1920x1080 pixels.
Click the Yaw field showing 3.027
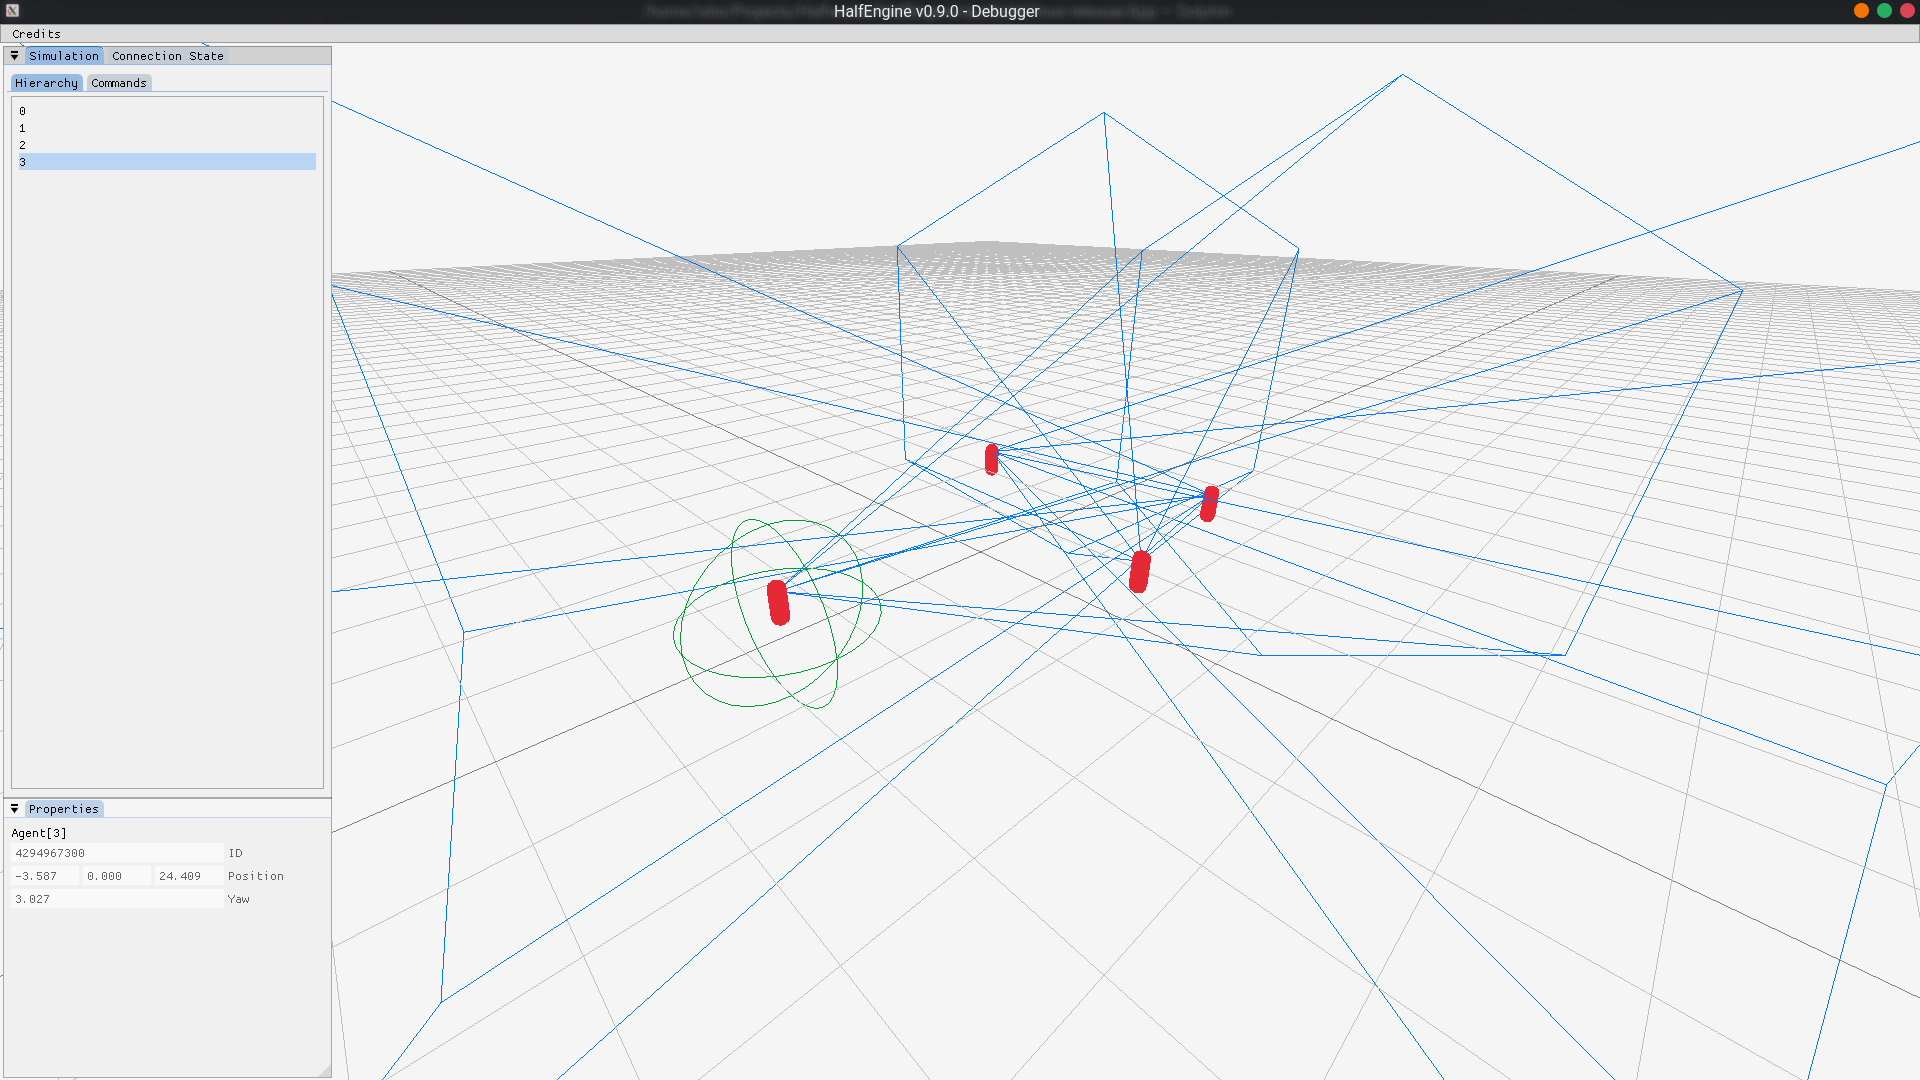117,899
